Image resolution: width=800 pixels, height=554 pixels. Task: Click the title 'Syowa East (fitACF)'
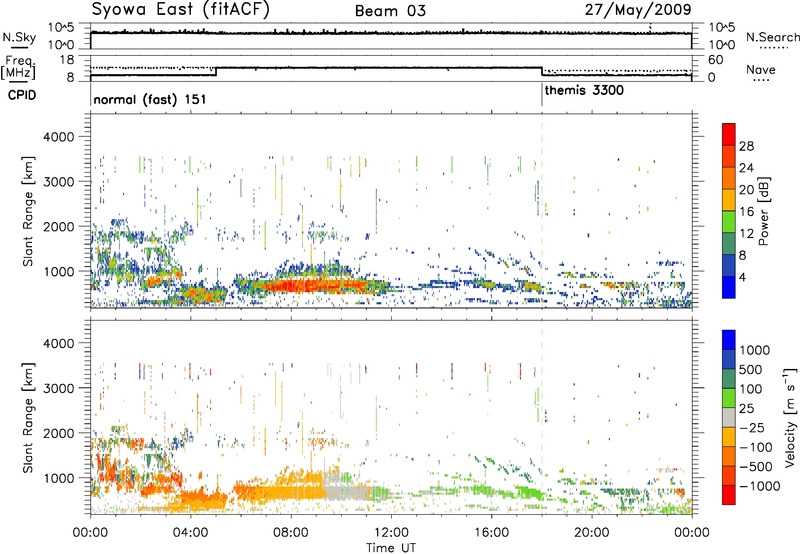coord(181,9)
